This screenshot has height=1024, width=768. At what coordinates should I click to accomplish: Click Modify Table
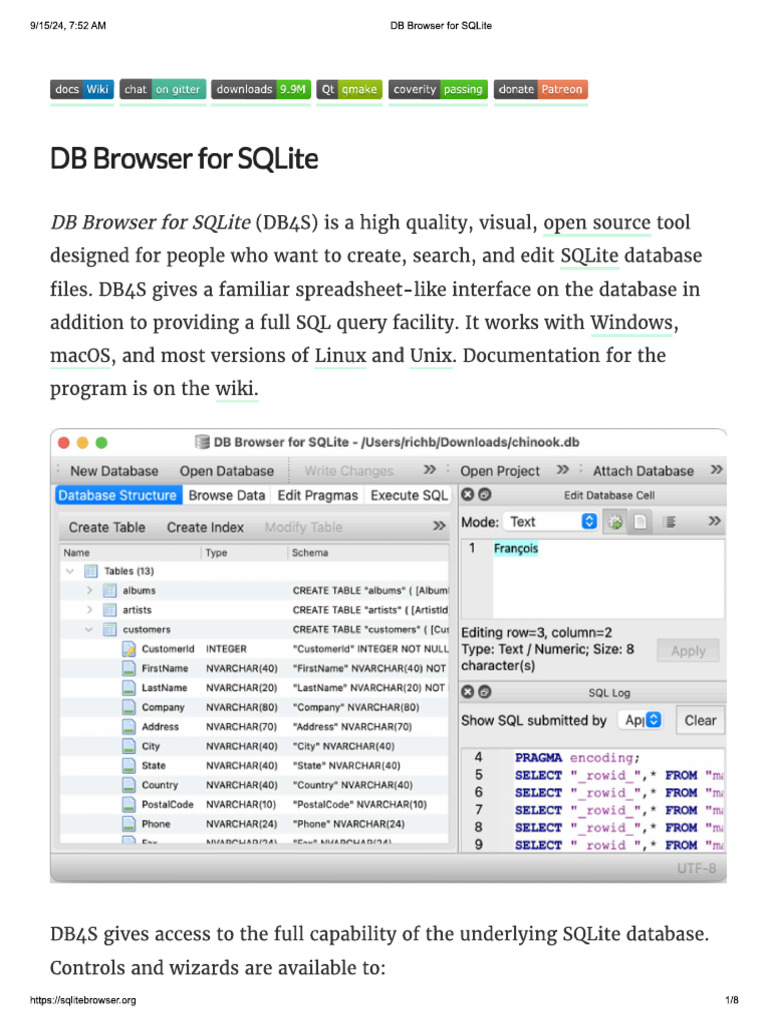pos(304,528)
